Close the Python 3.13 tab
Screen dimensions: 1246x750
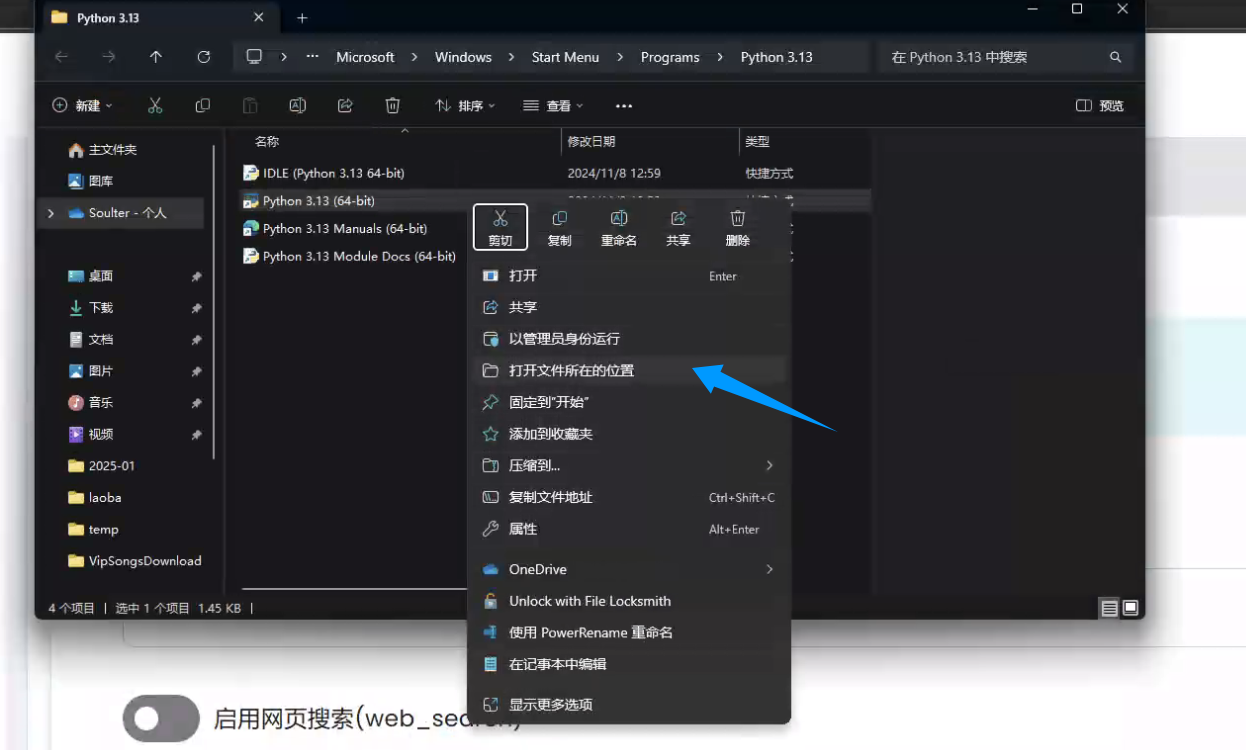[x=259, y=18]
